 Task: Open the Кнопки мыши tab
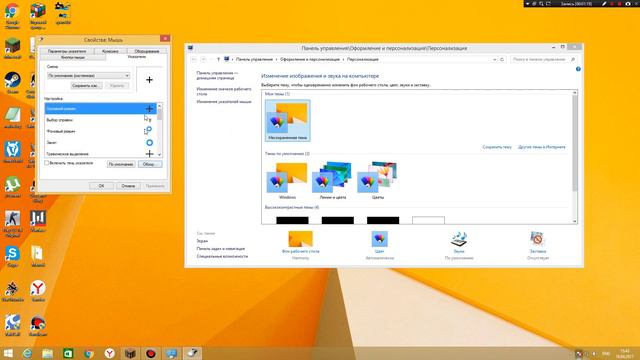[73, 58]
